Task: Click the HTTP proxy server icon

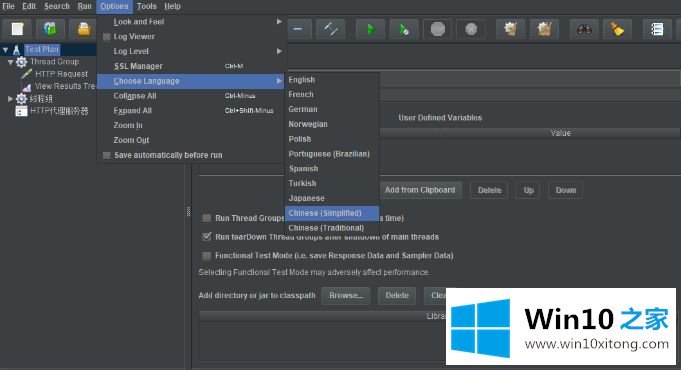Action: pyautogui.click(x=21, y=112)
